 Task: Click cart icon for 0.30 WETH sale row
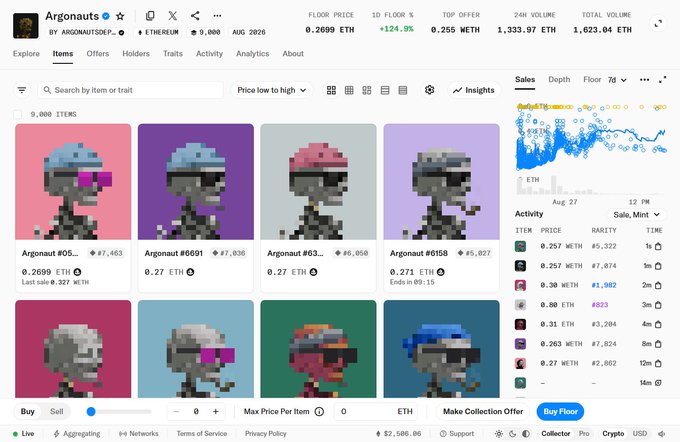(658, 285)
